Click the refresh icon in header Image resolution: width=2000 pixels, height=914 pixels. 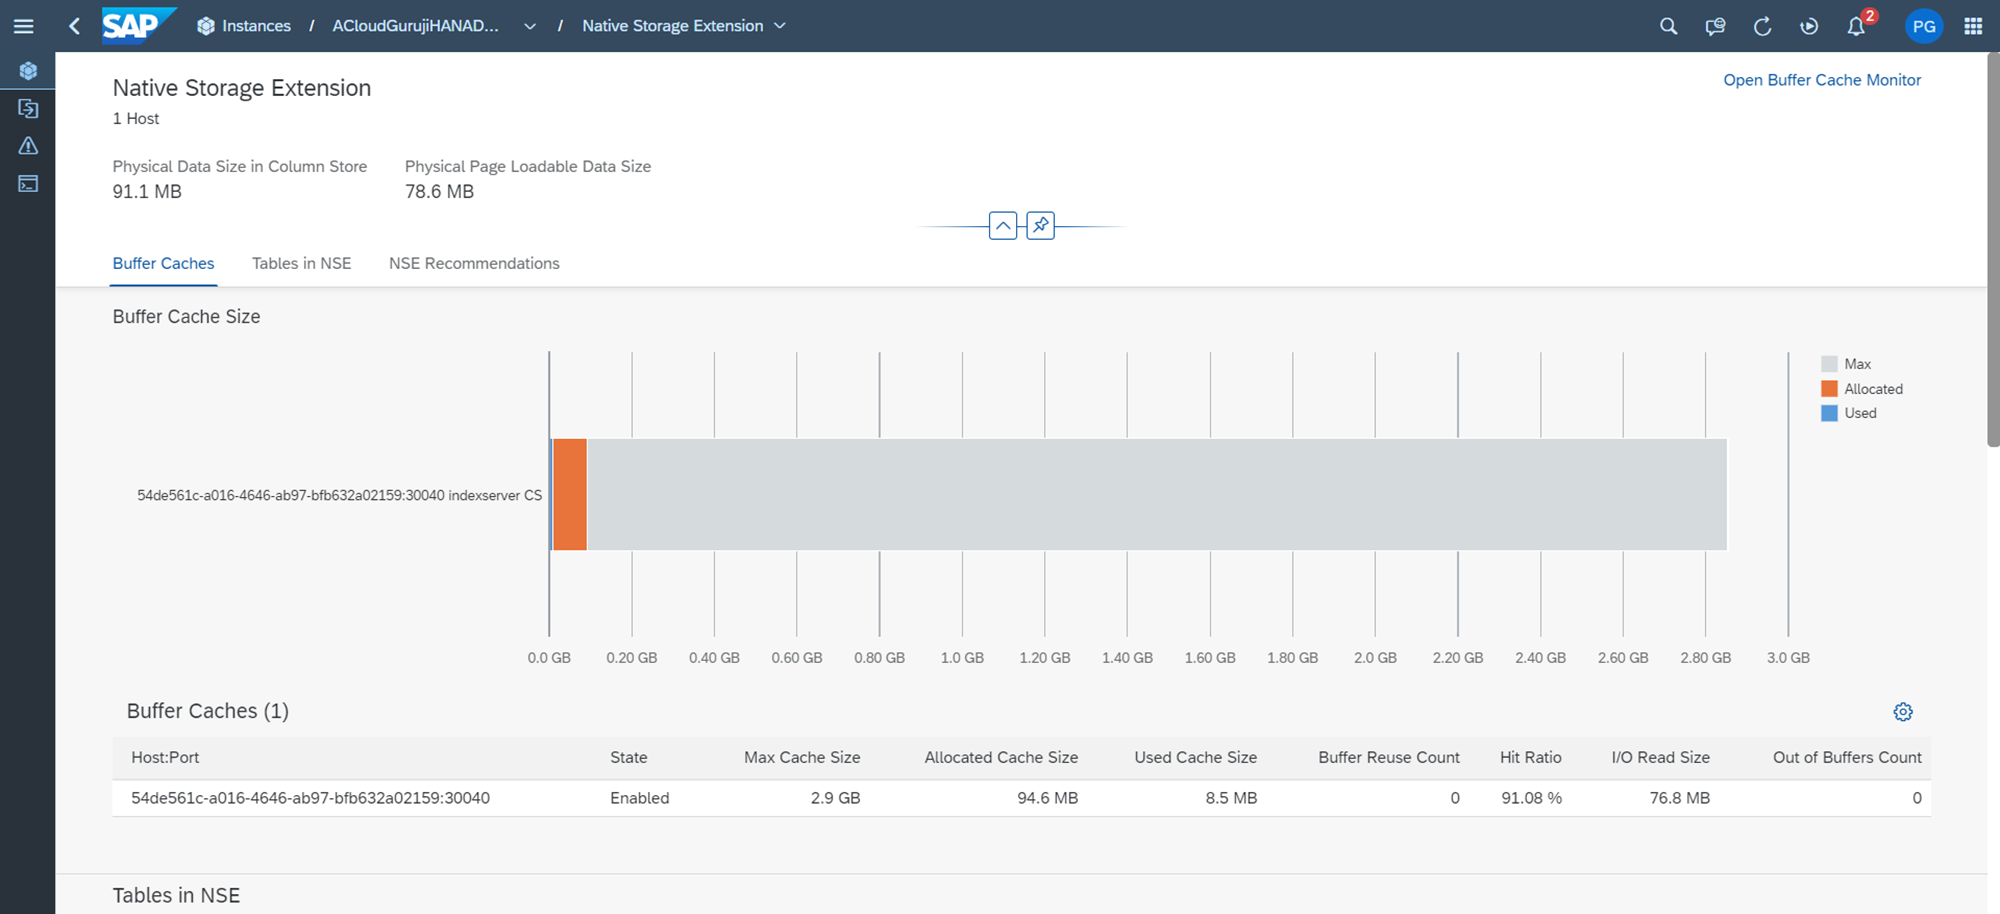[1762, 26]
